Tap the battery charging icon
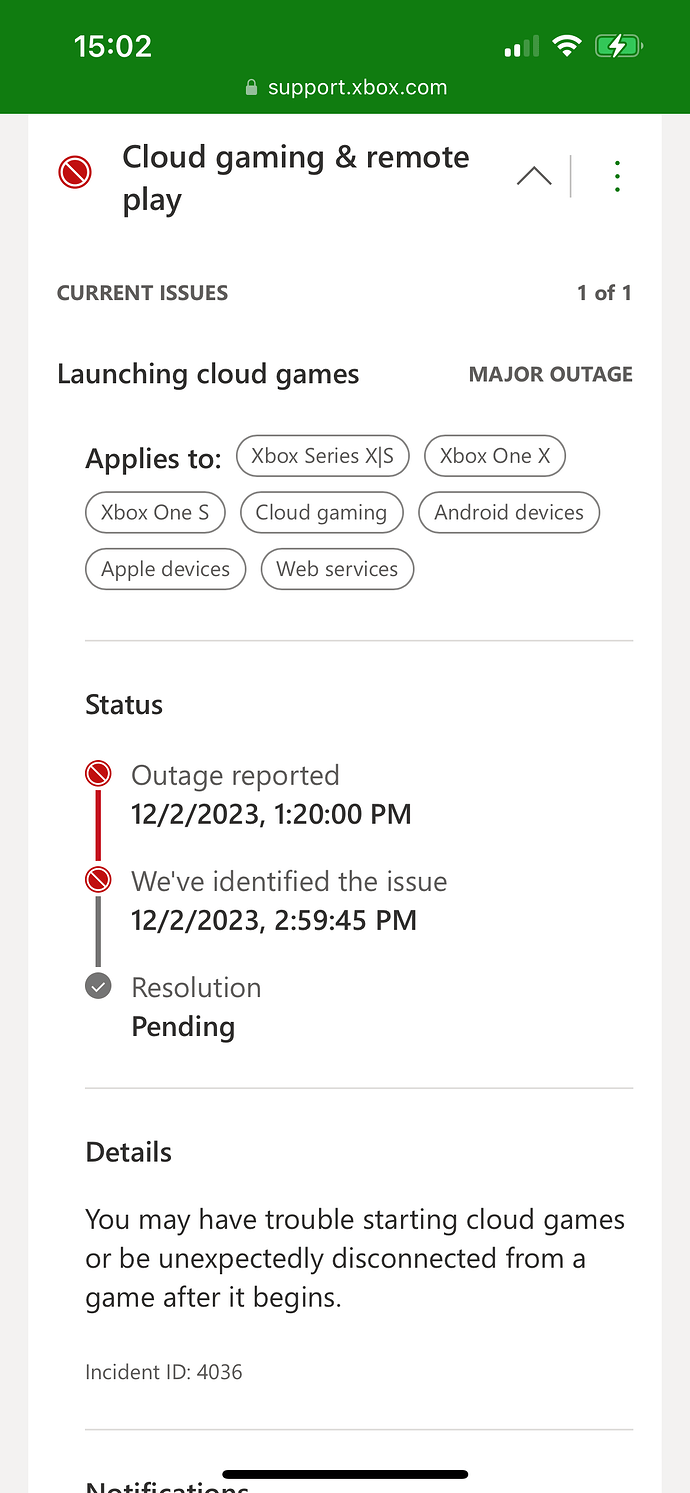The width and height of the screenshot is (690, 1493). tap(617, 46)
